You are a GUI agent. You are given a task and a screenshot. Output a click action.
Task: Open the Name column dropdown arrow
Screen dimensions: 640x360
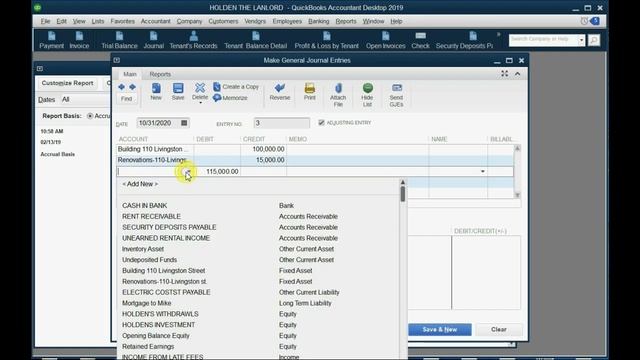(482, 171)
